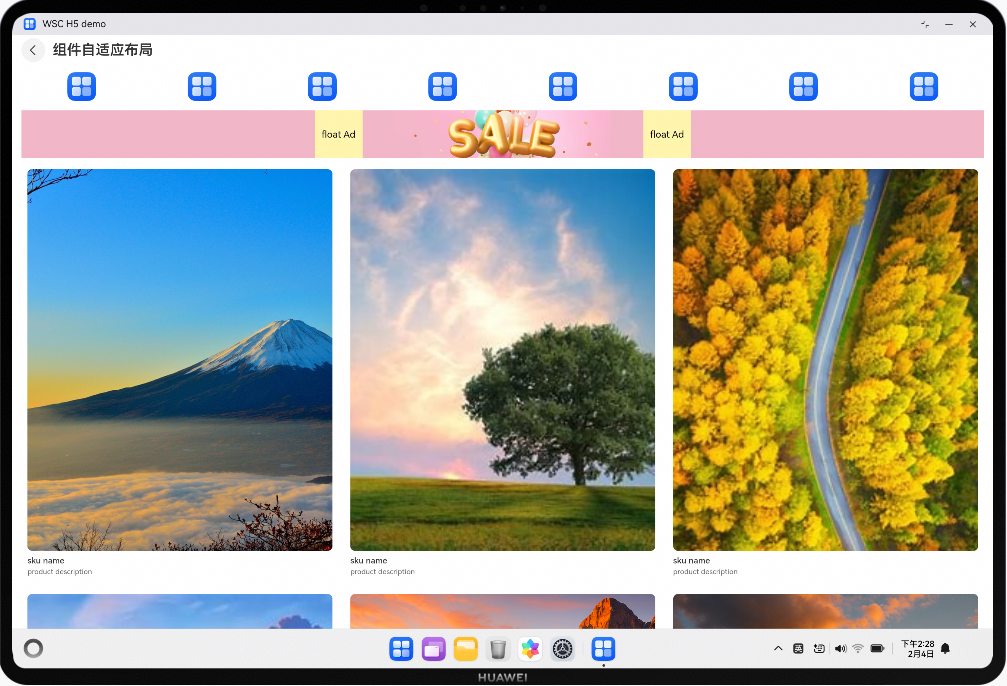Image resolution: width=1007 pixels, height=686 pixels.
Task: Open the Trash bin from the dock
Action: tap(498, 649)
